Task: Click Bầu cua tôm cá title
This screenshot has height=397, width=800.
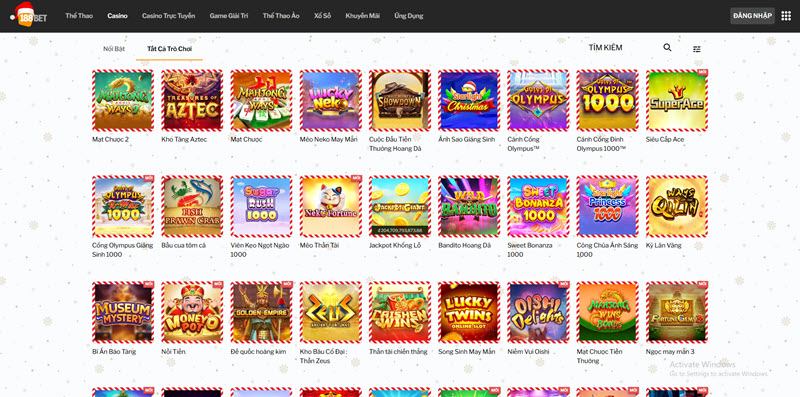Action: [x=184, y=245]
